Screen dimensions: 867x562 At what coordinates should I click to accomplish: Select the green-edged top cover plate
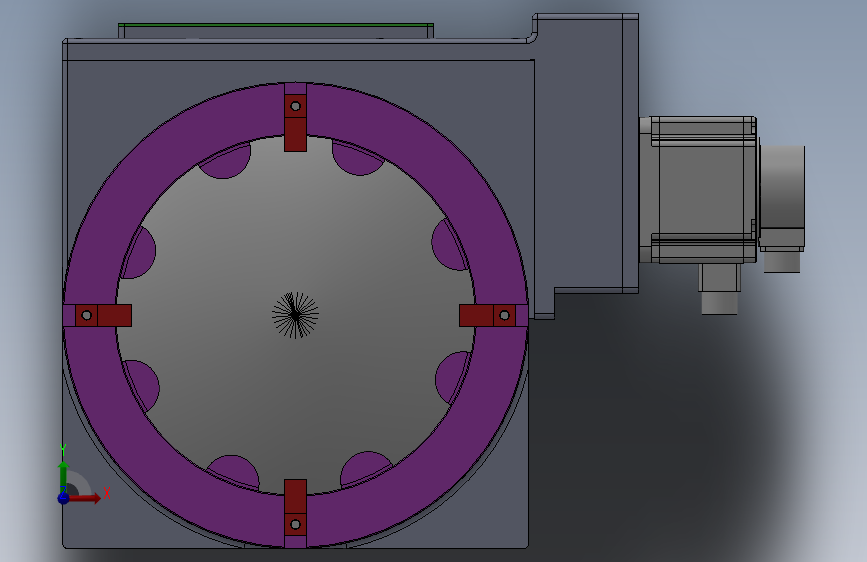[276, 31]
